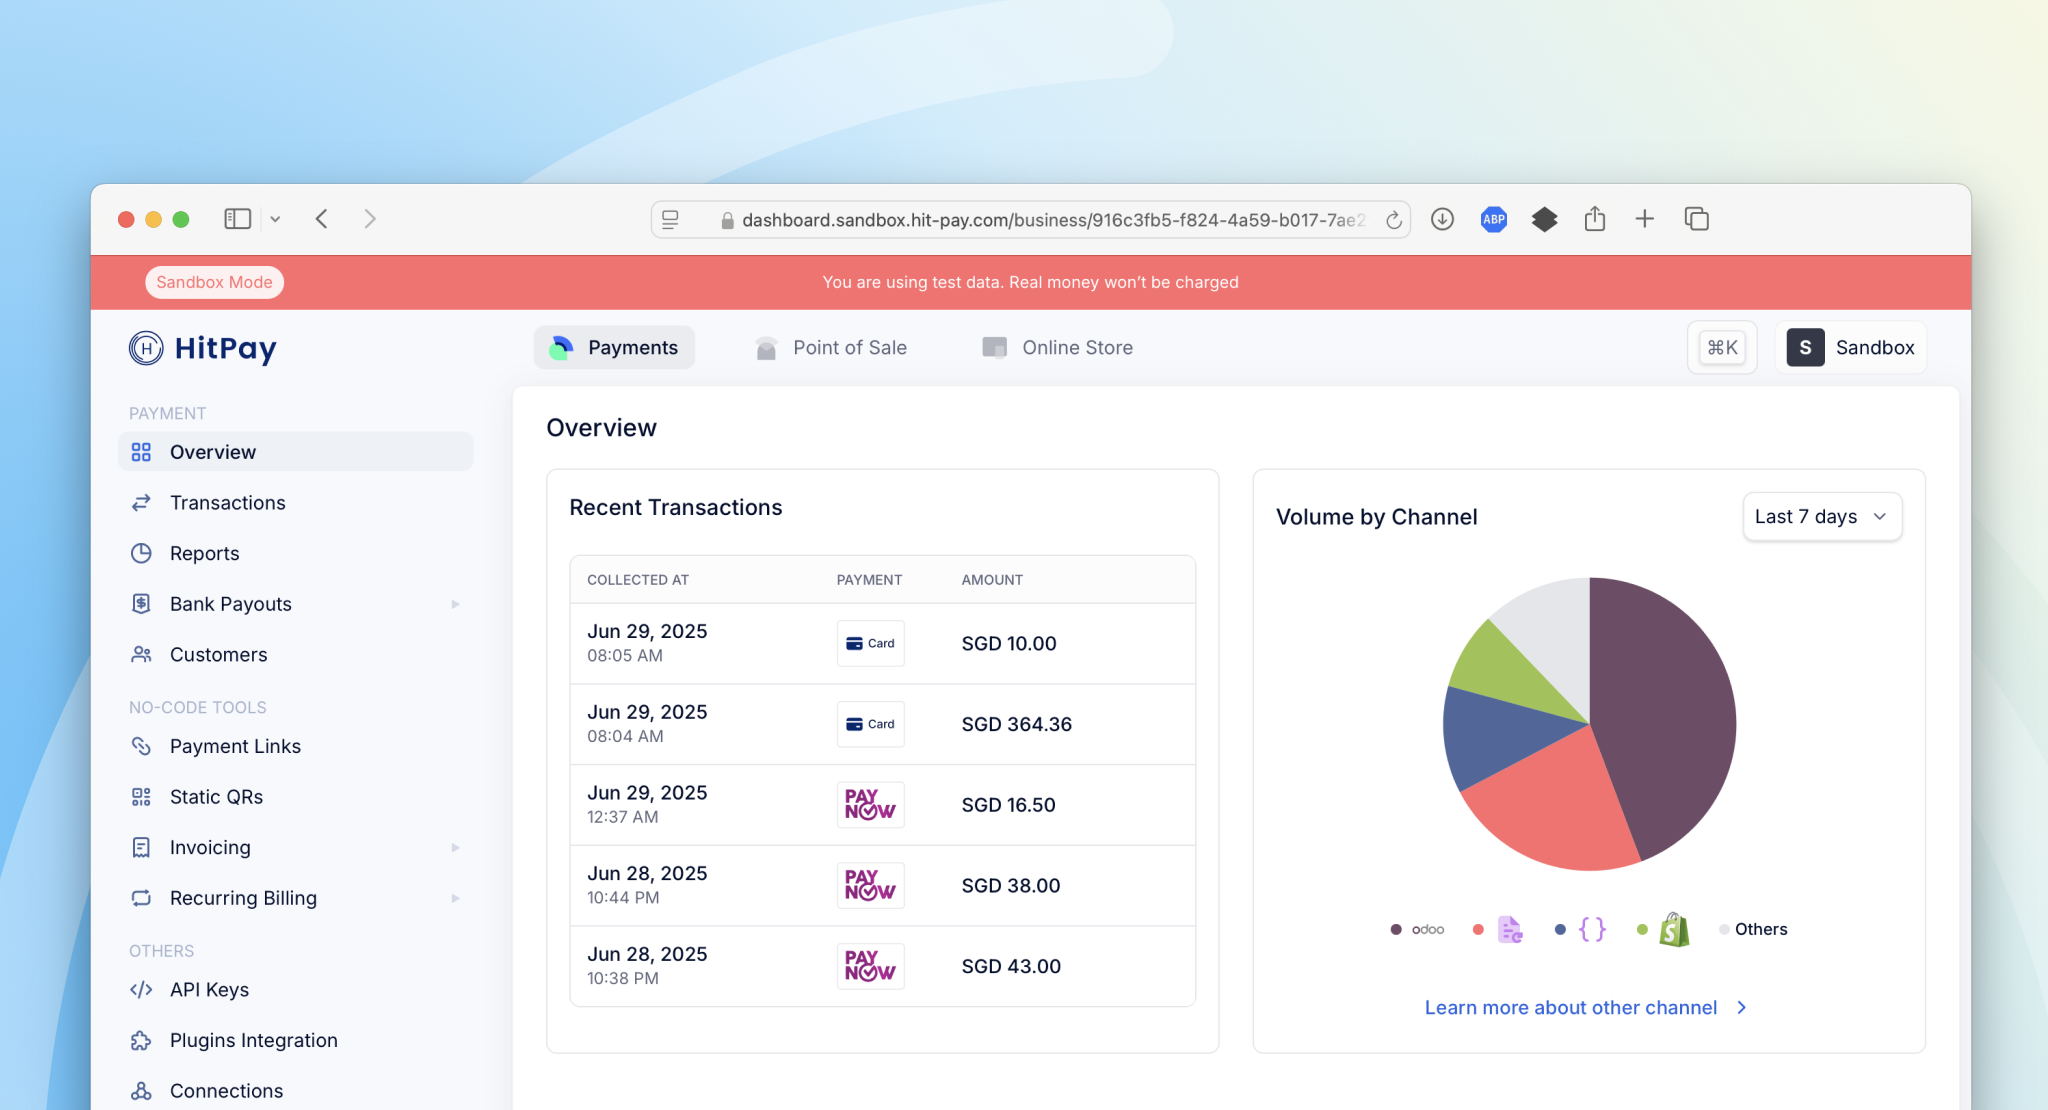Follow the Learn more about other channel link
2048x1110 pixels.
(1571, 1008)
